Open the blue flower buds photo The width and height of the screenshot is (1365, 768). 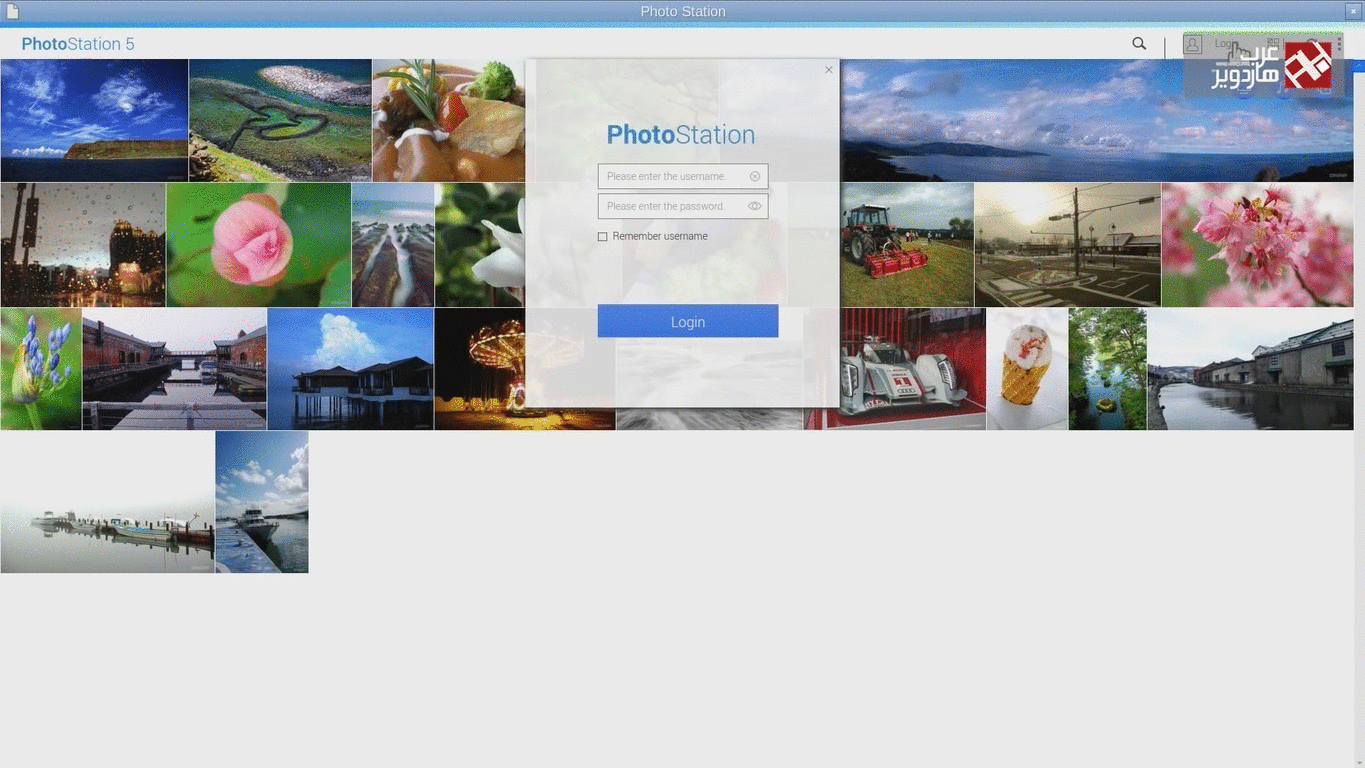[41, 369]
